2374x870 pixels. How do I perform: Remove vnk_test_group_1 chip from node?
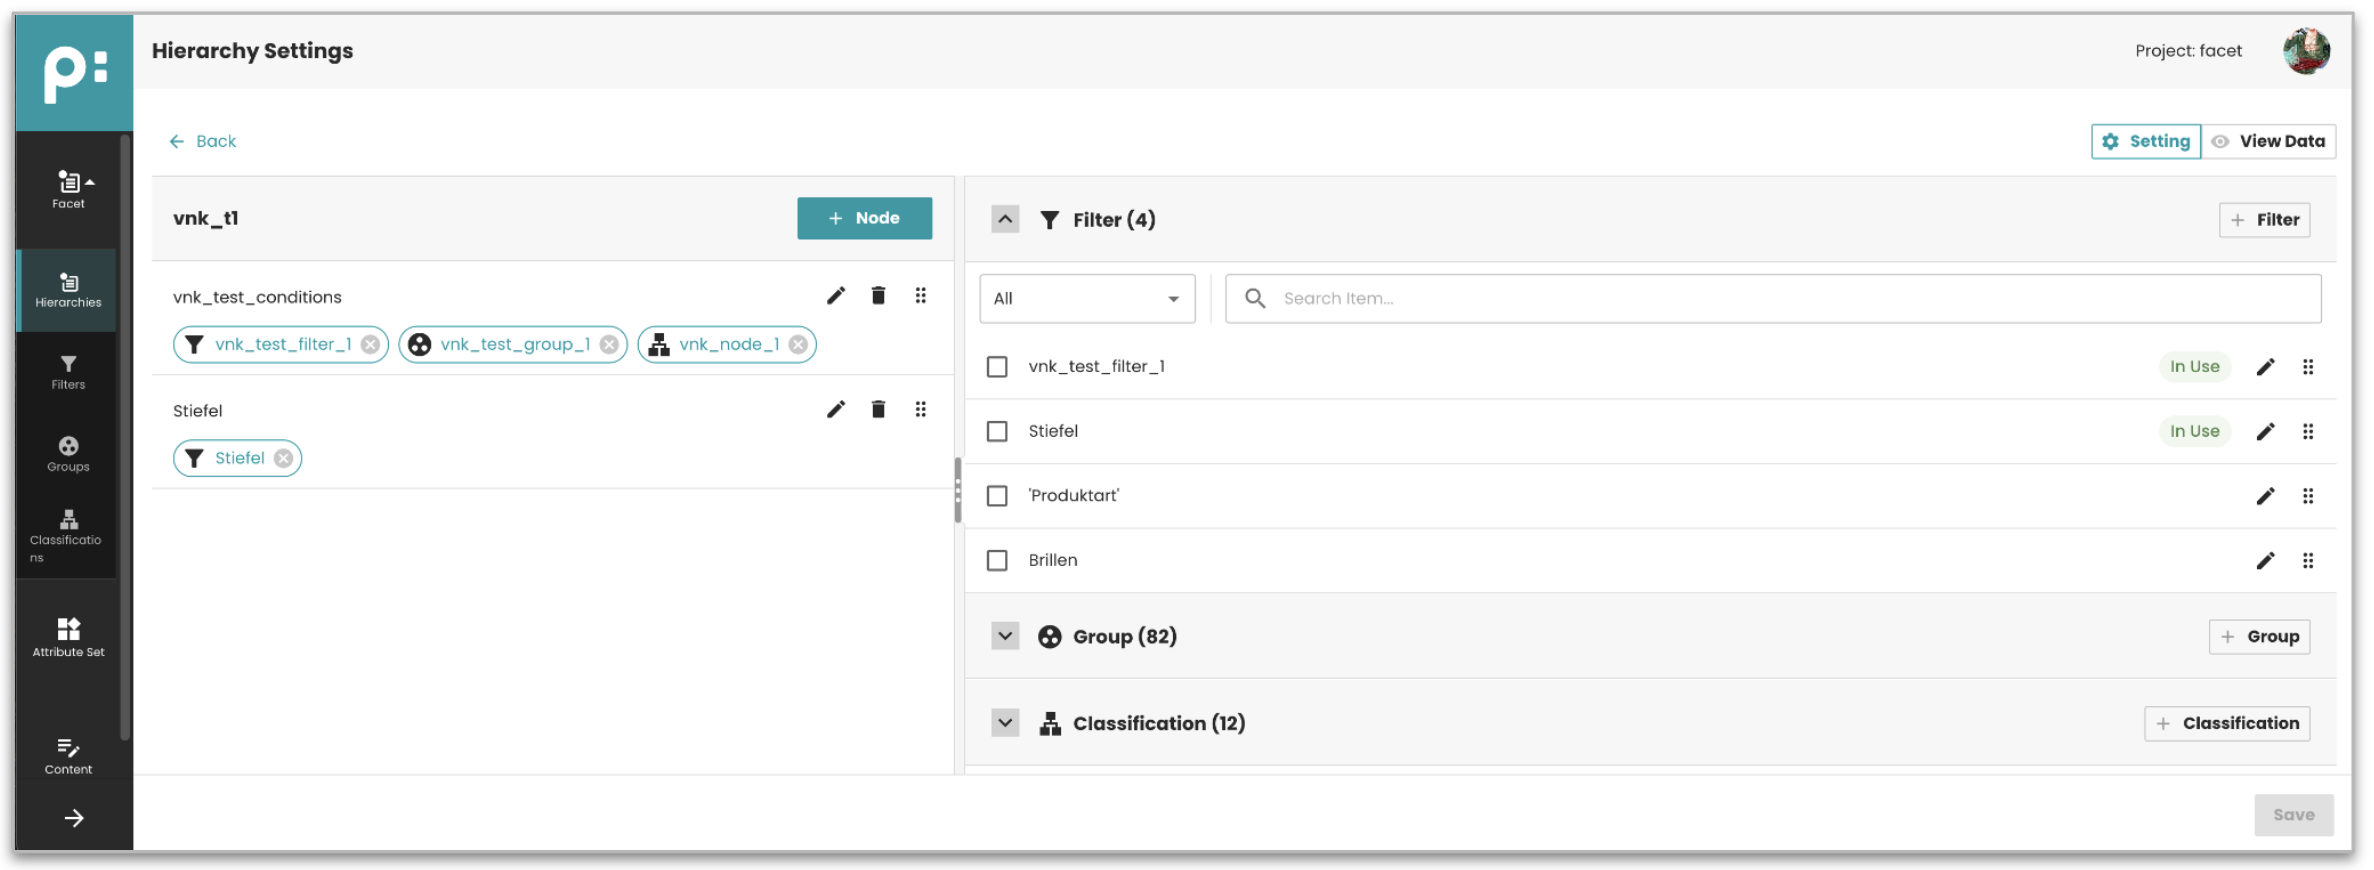(608, 345)
